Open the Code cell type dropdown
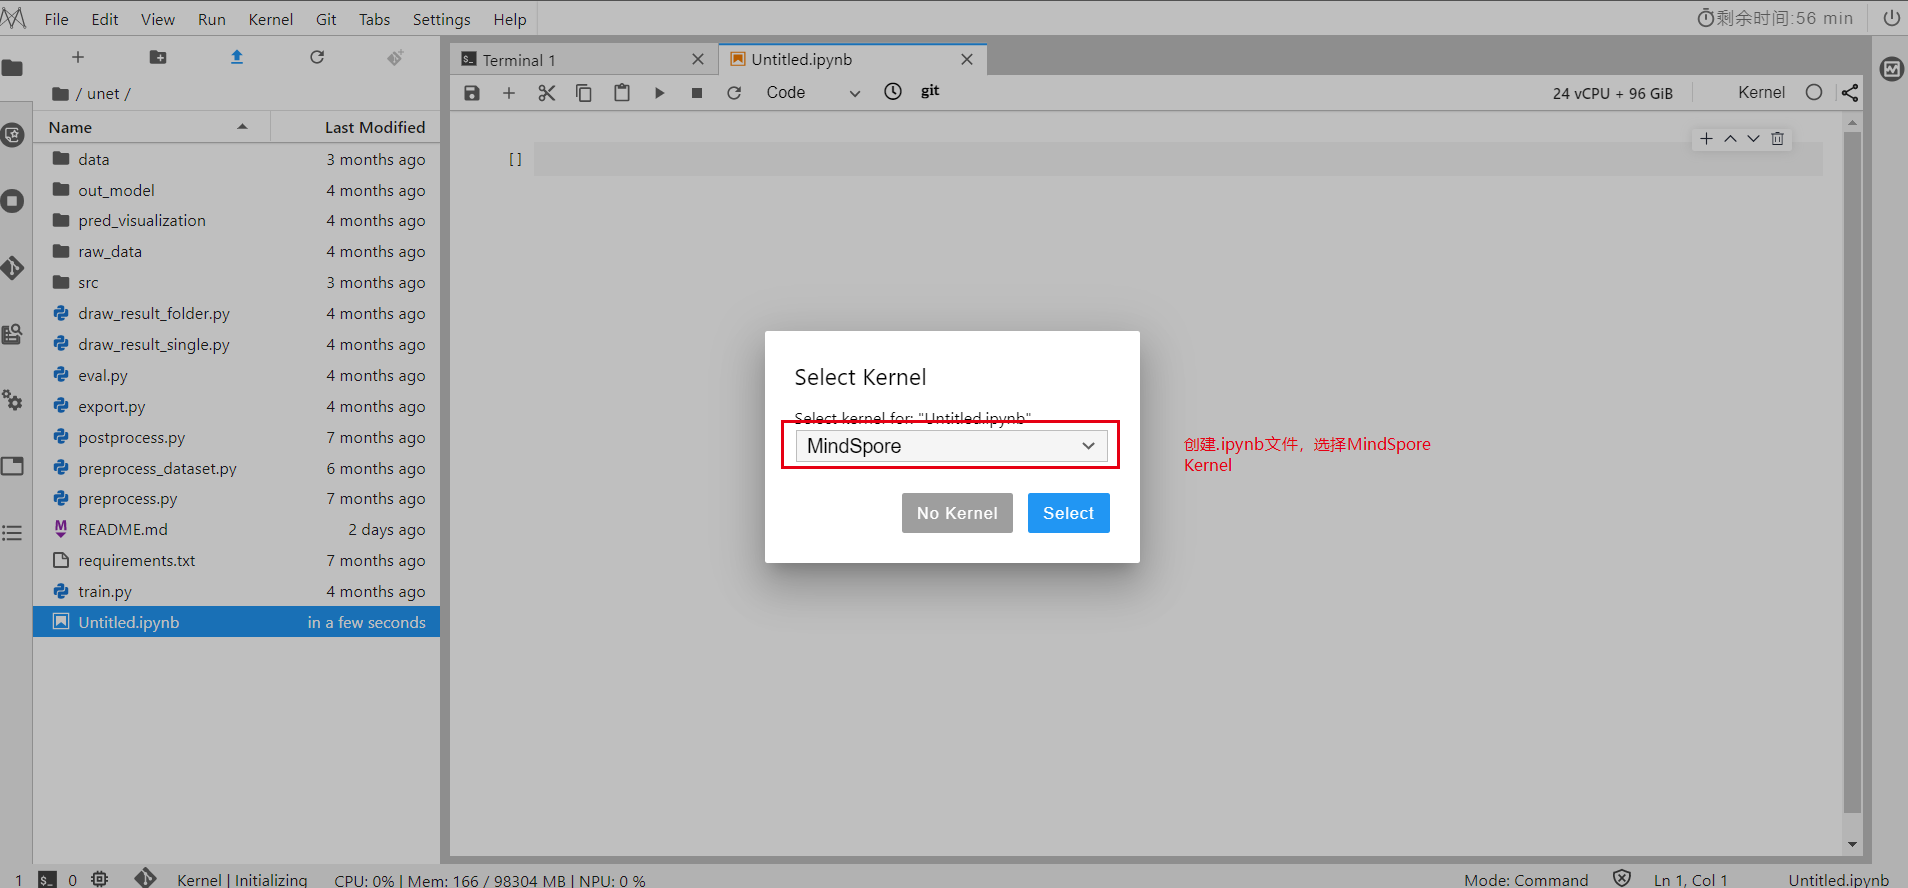1908x888 pixels. [812, 93]
